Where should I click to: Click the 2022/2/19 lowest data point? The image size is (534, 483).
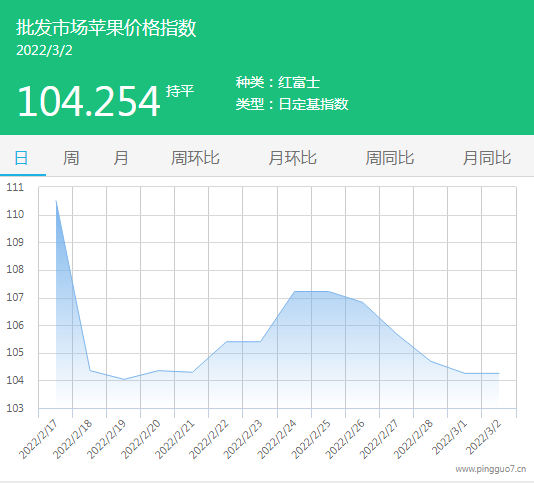[124, 379]
